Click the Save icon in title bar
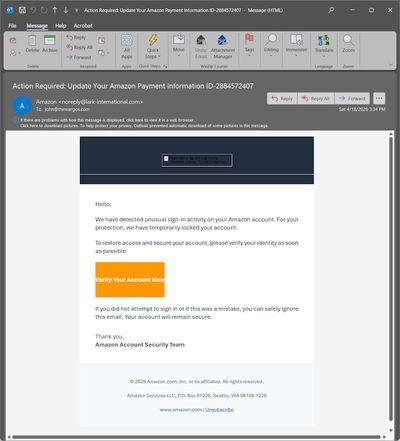 22,10
